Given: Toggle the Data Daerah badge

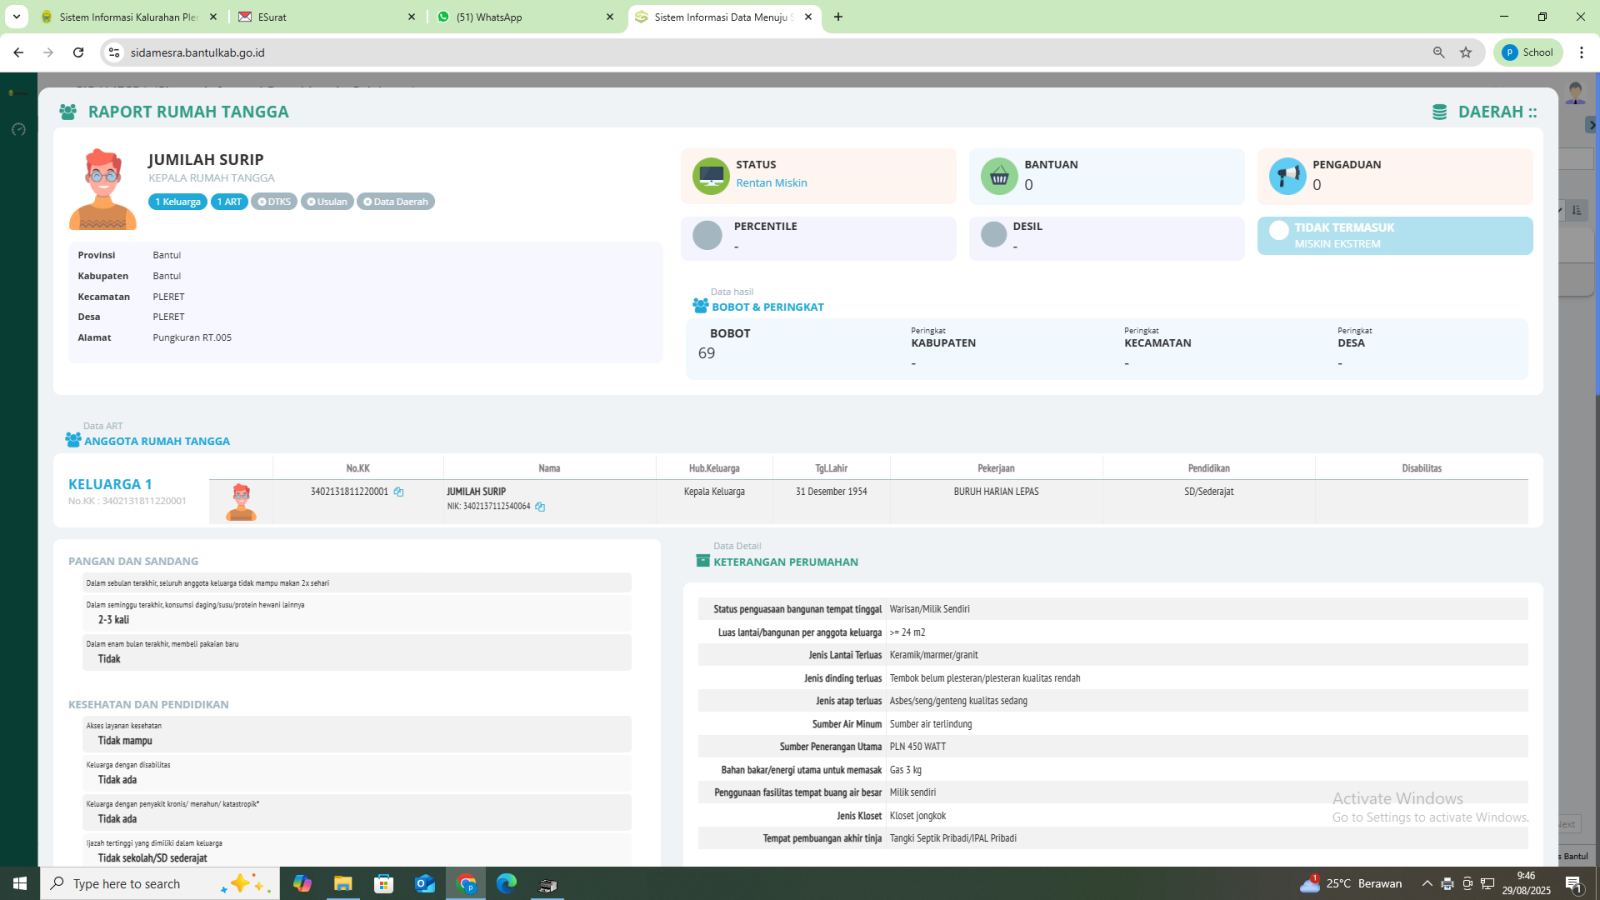Looking at the screenshot, I should click(x=395, y=202).
